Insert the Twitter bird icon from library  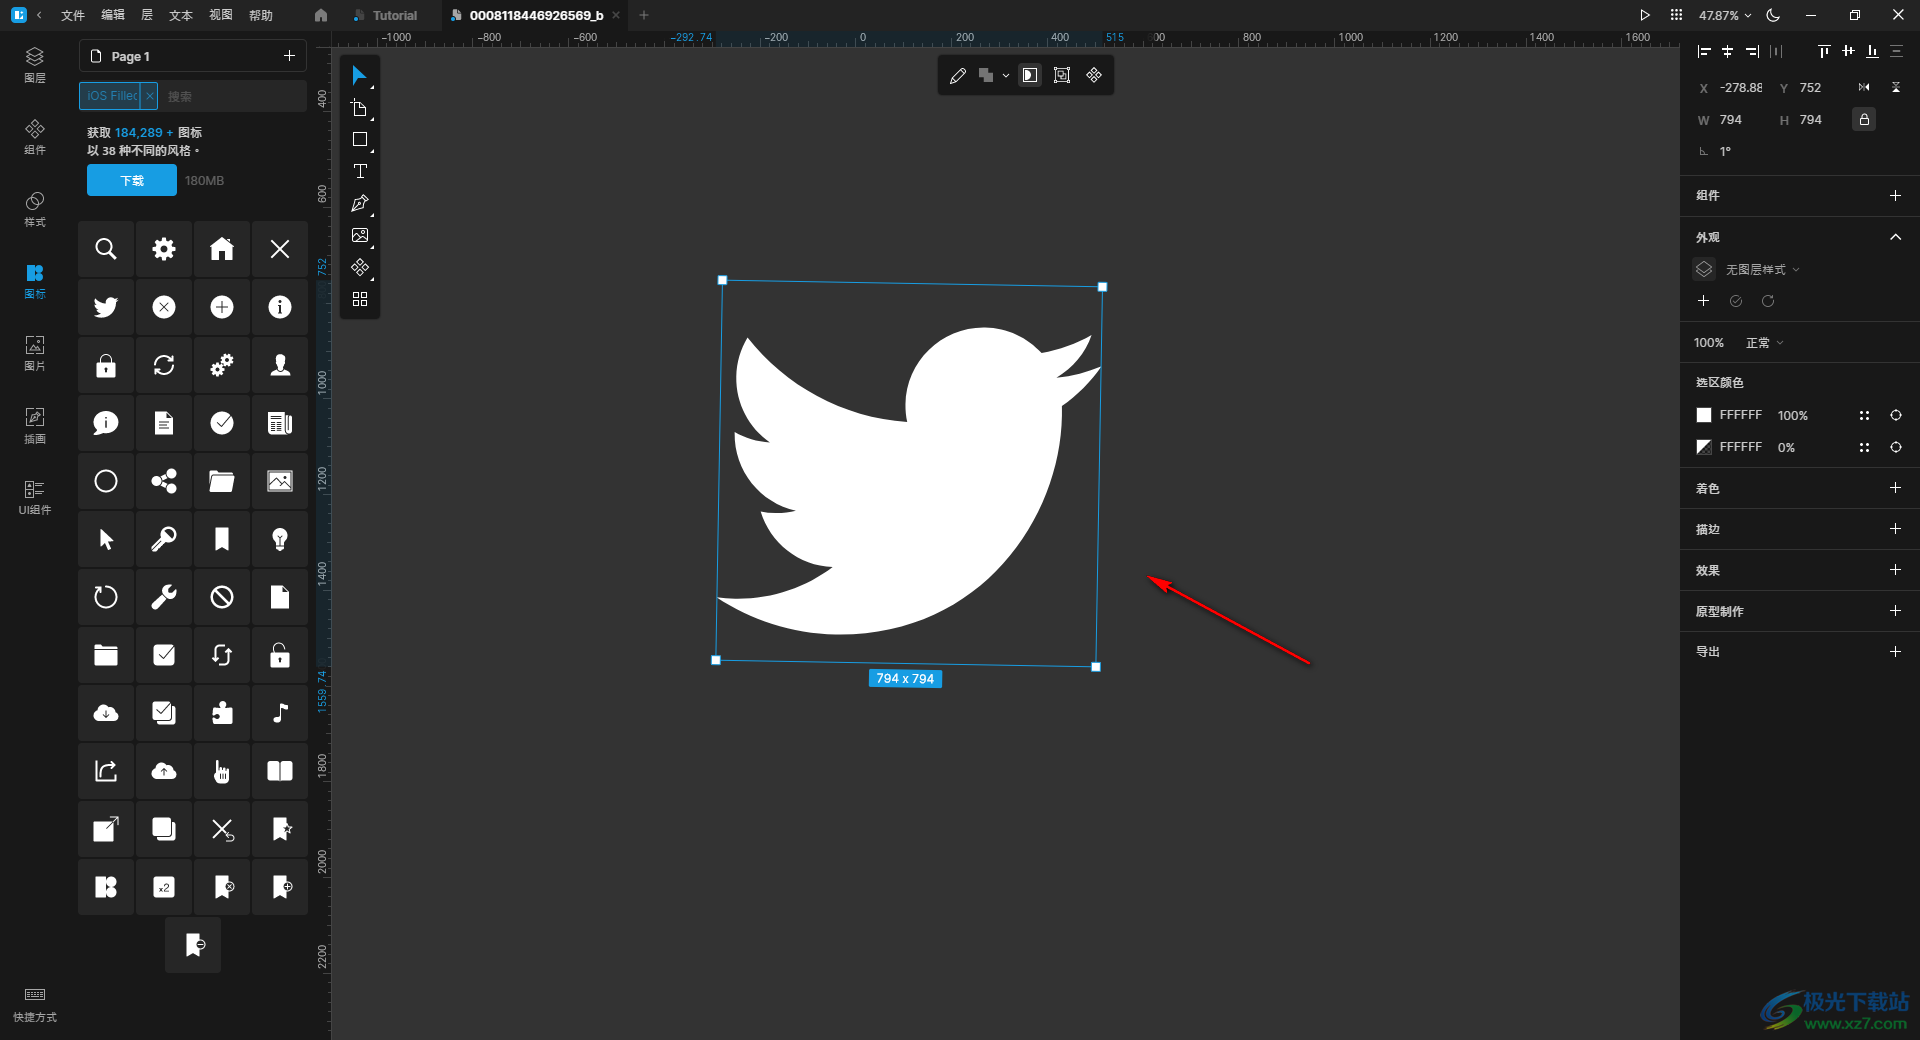[x=106, y=307]
